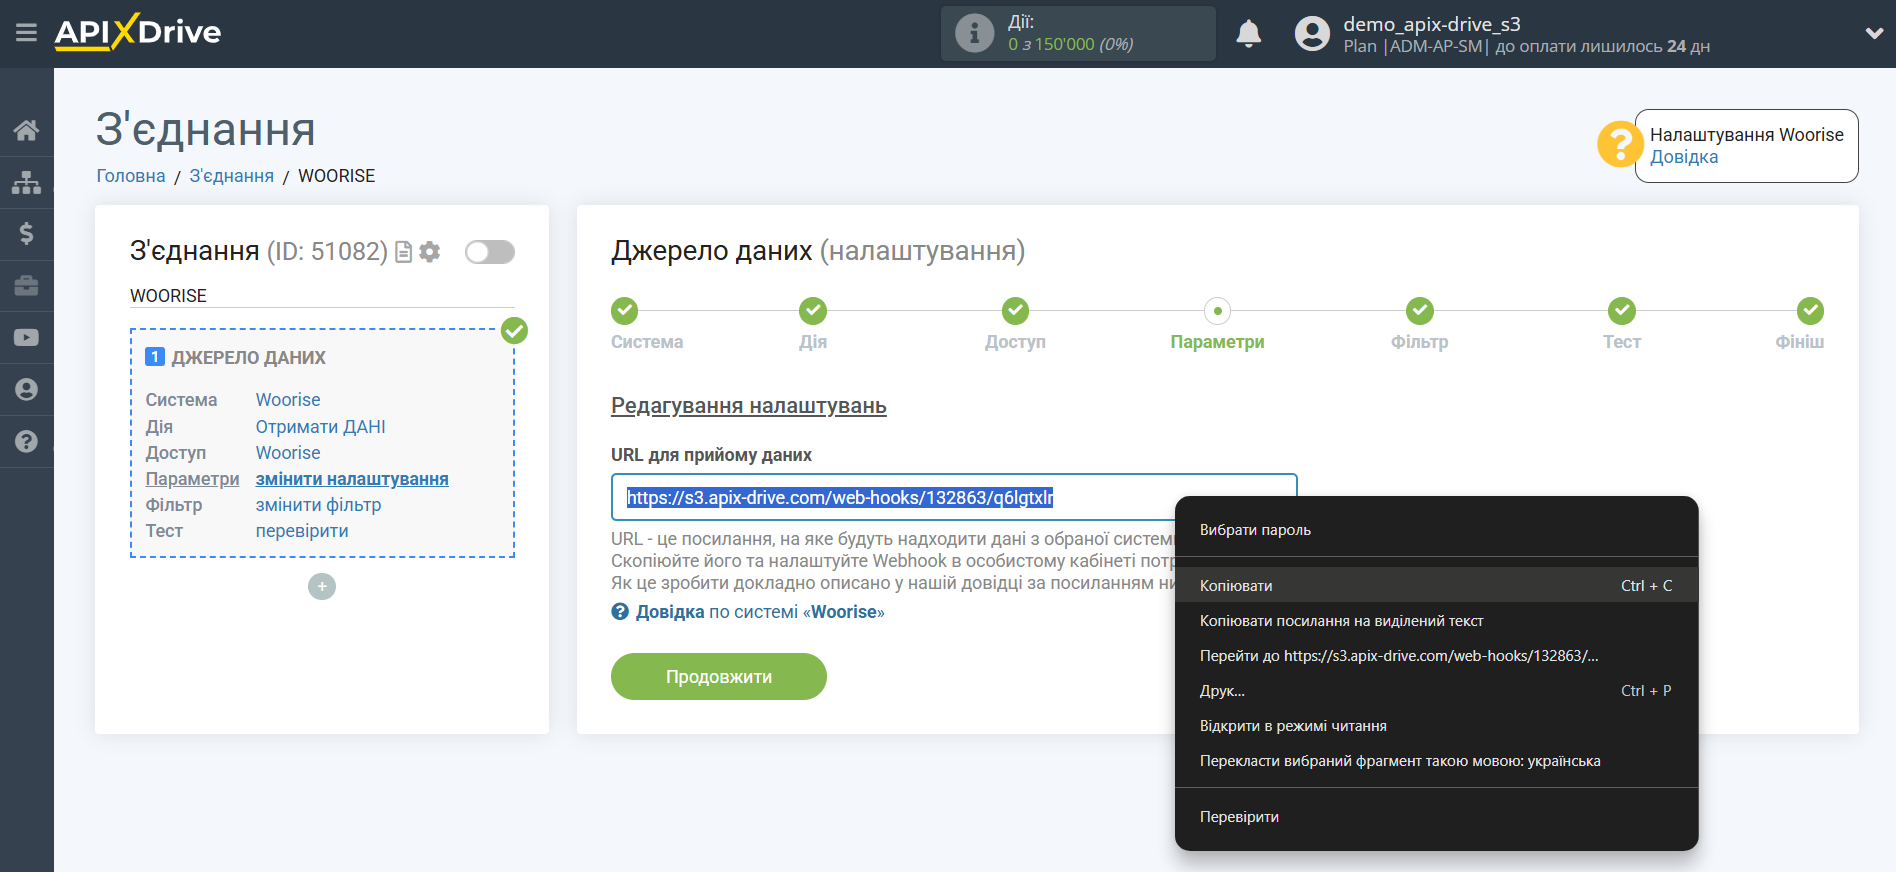1896x872 pixels.
Task: Select Перекласти вибраний фрагмент menu entry
Action: click(x=1436, y=761)
